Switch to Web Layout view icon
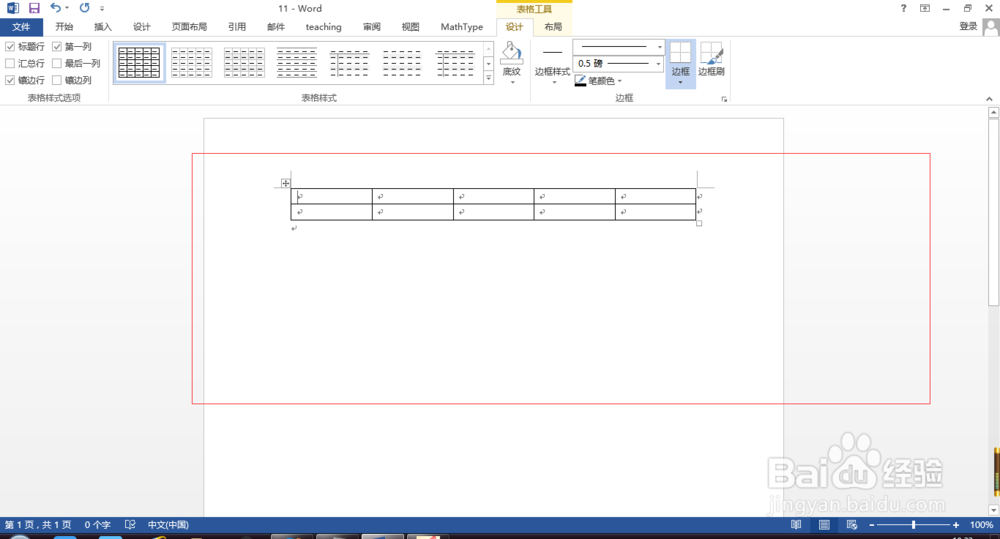This screenshot has height=539, width=1000. (x=851, y=524)
